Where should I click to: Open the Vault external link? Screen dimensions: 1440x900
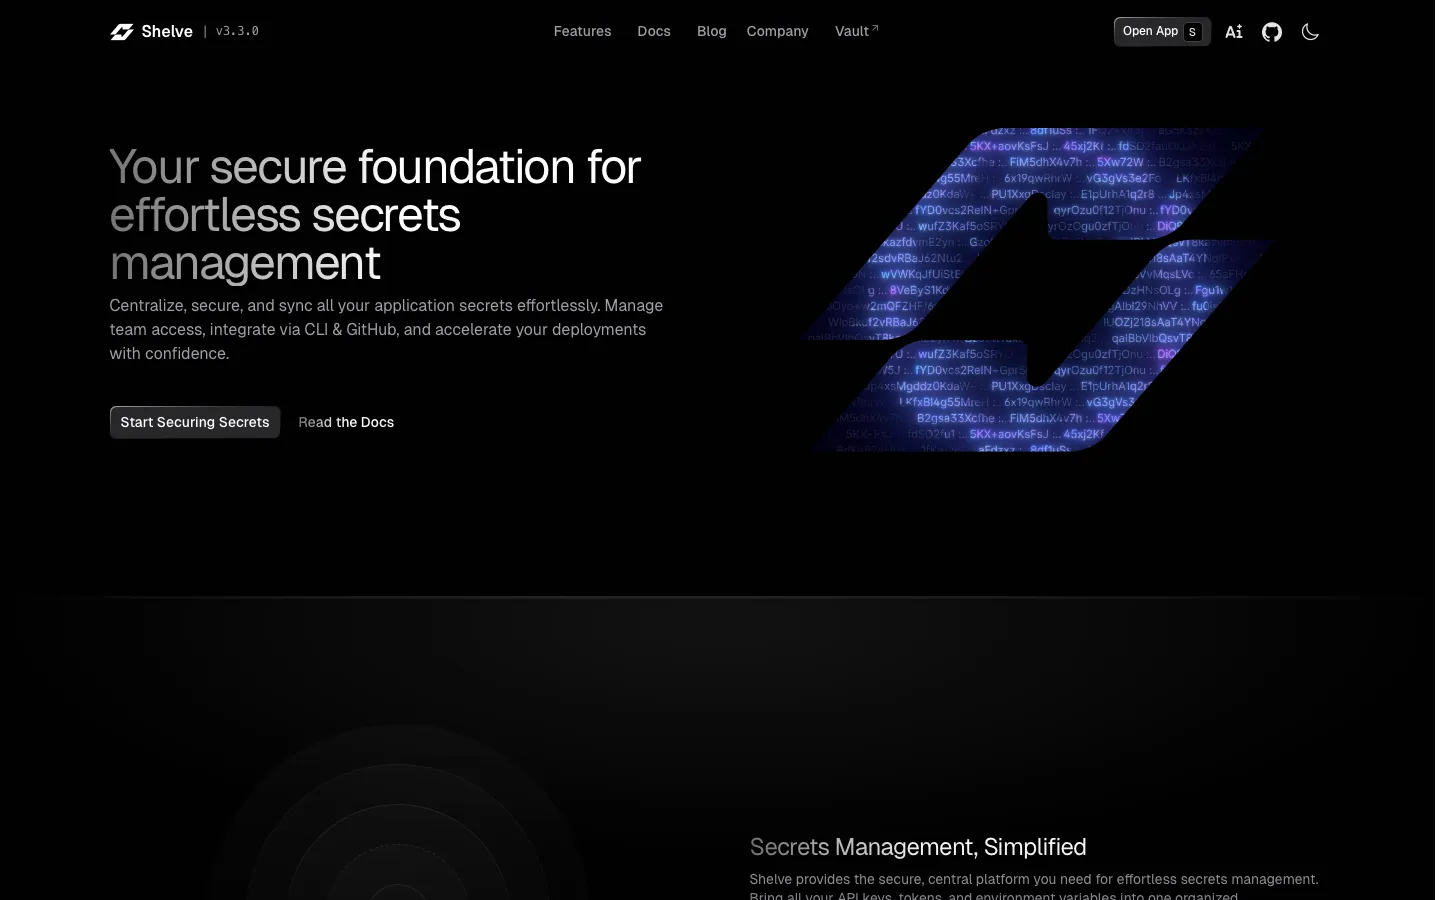click(857, 31)
